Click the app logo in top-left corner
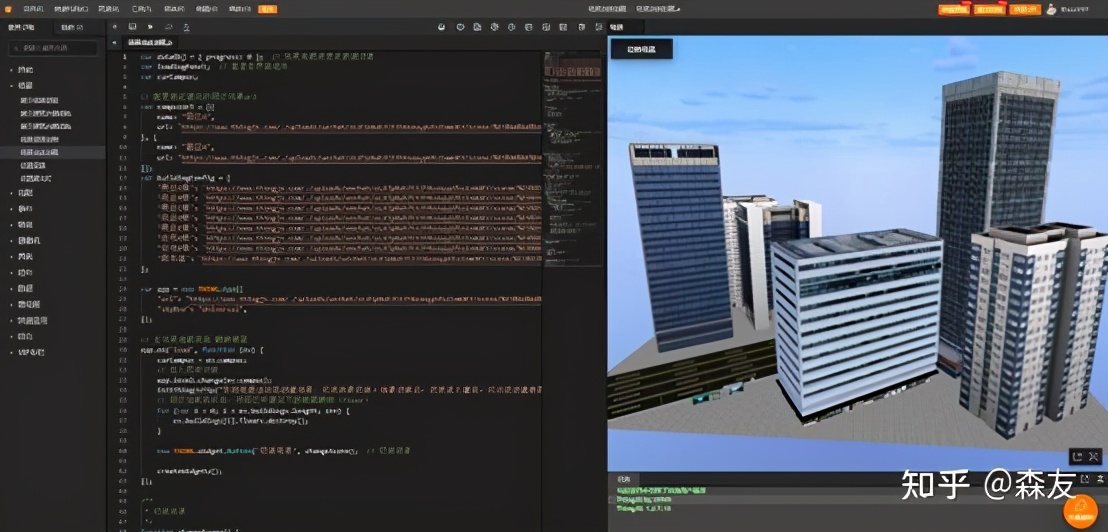1108x532 pixels. point(8,9)
